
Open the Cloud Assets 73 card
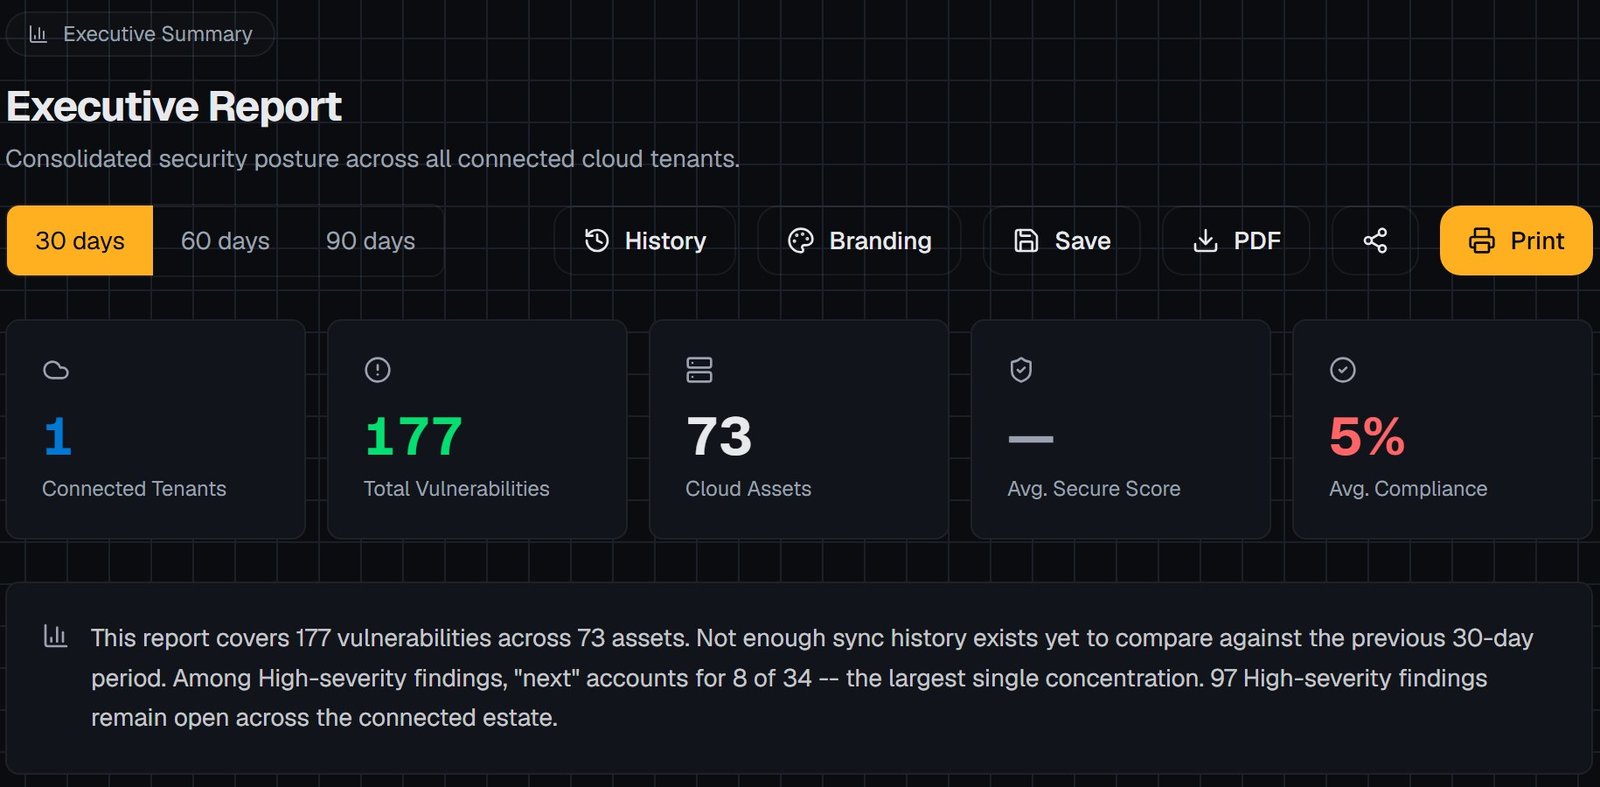[x=799, y=429]
